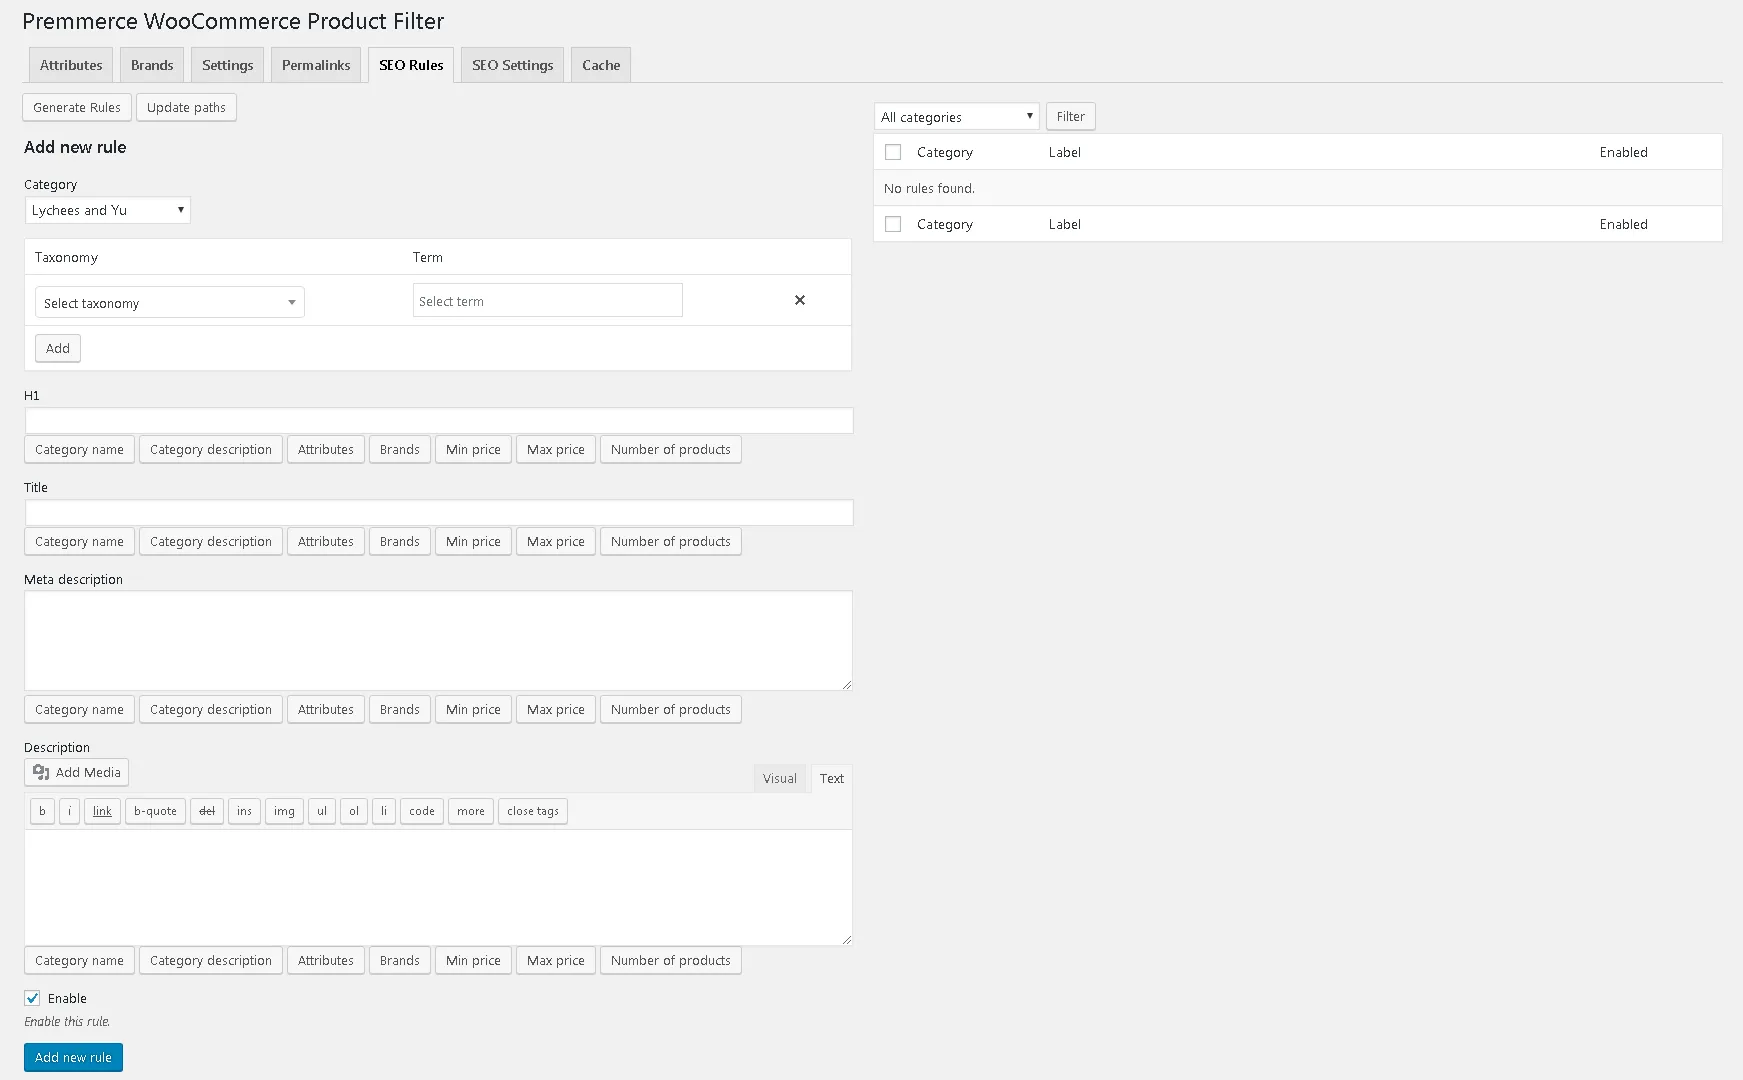Screen dimensions: 1743x1080
Task: Go to the Cache tab
Action: tap(601, 65)
